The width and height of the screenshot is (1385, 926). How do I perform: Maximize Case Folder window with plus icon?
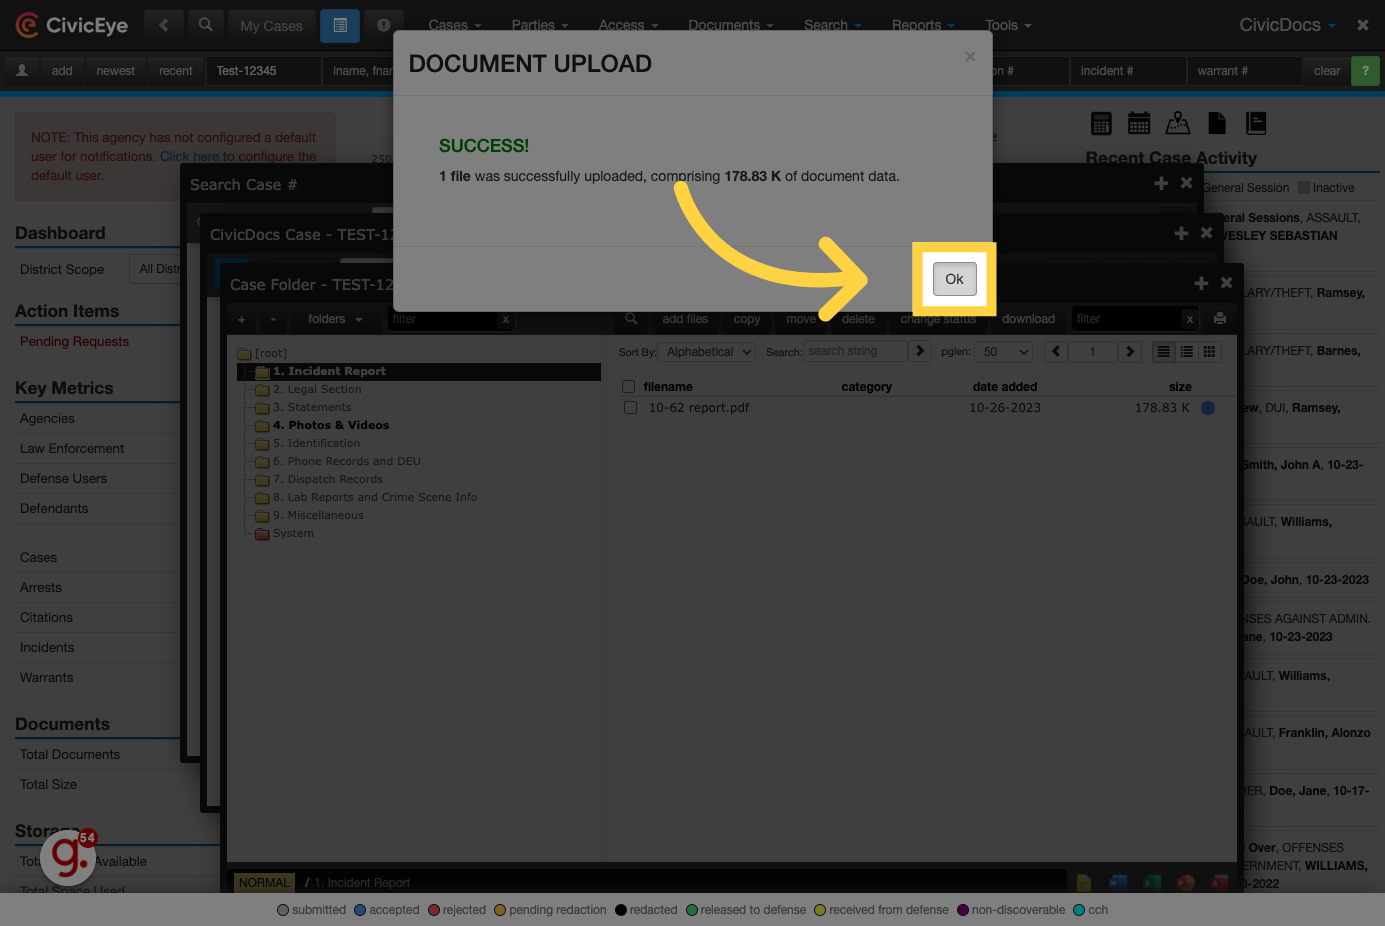[1201, 284]
